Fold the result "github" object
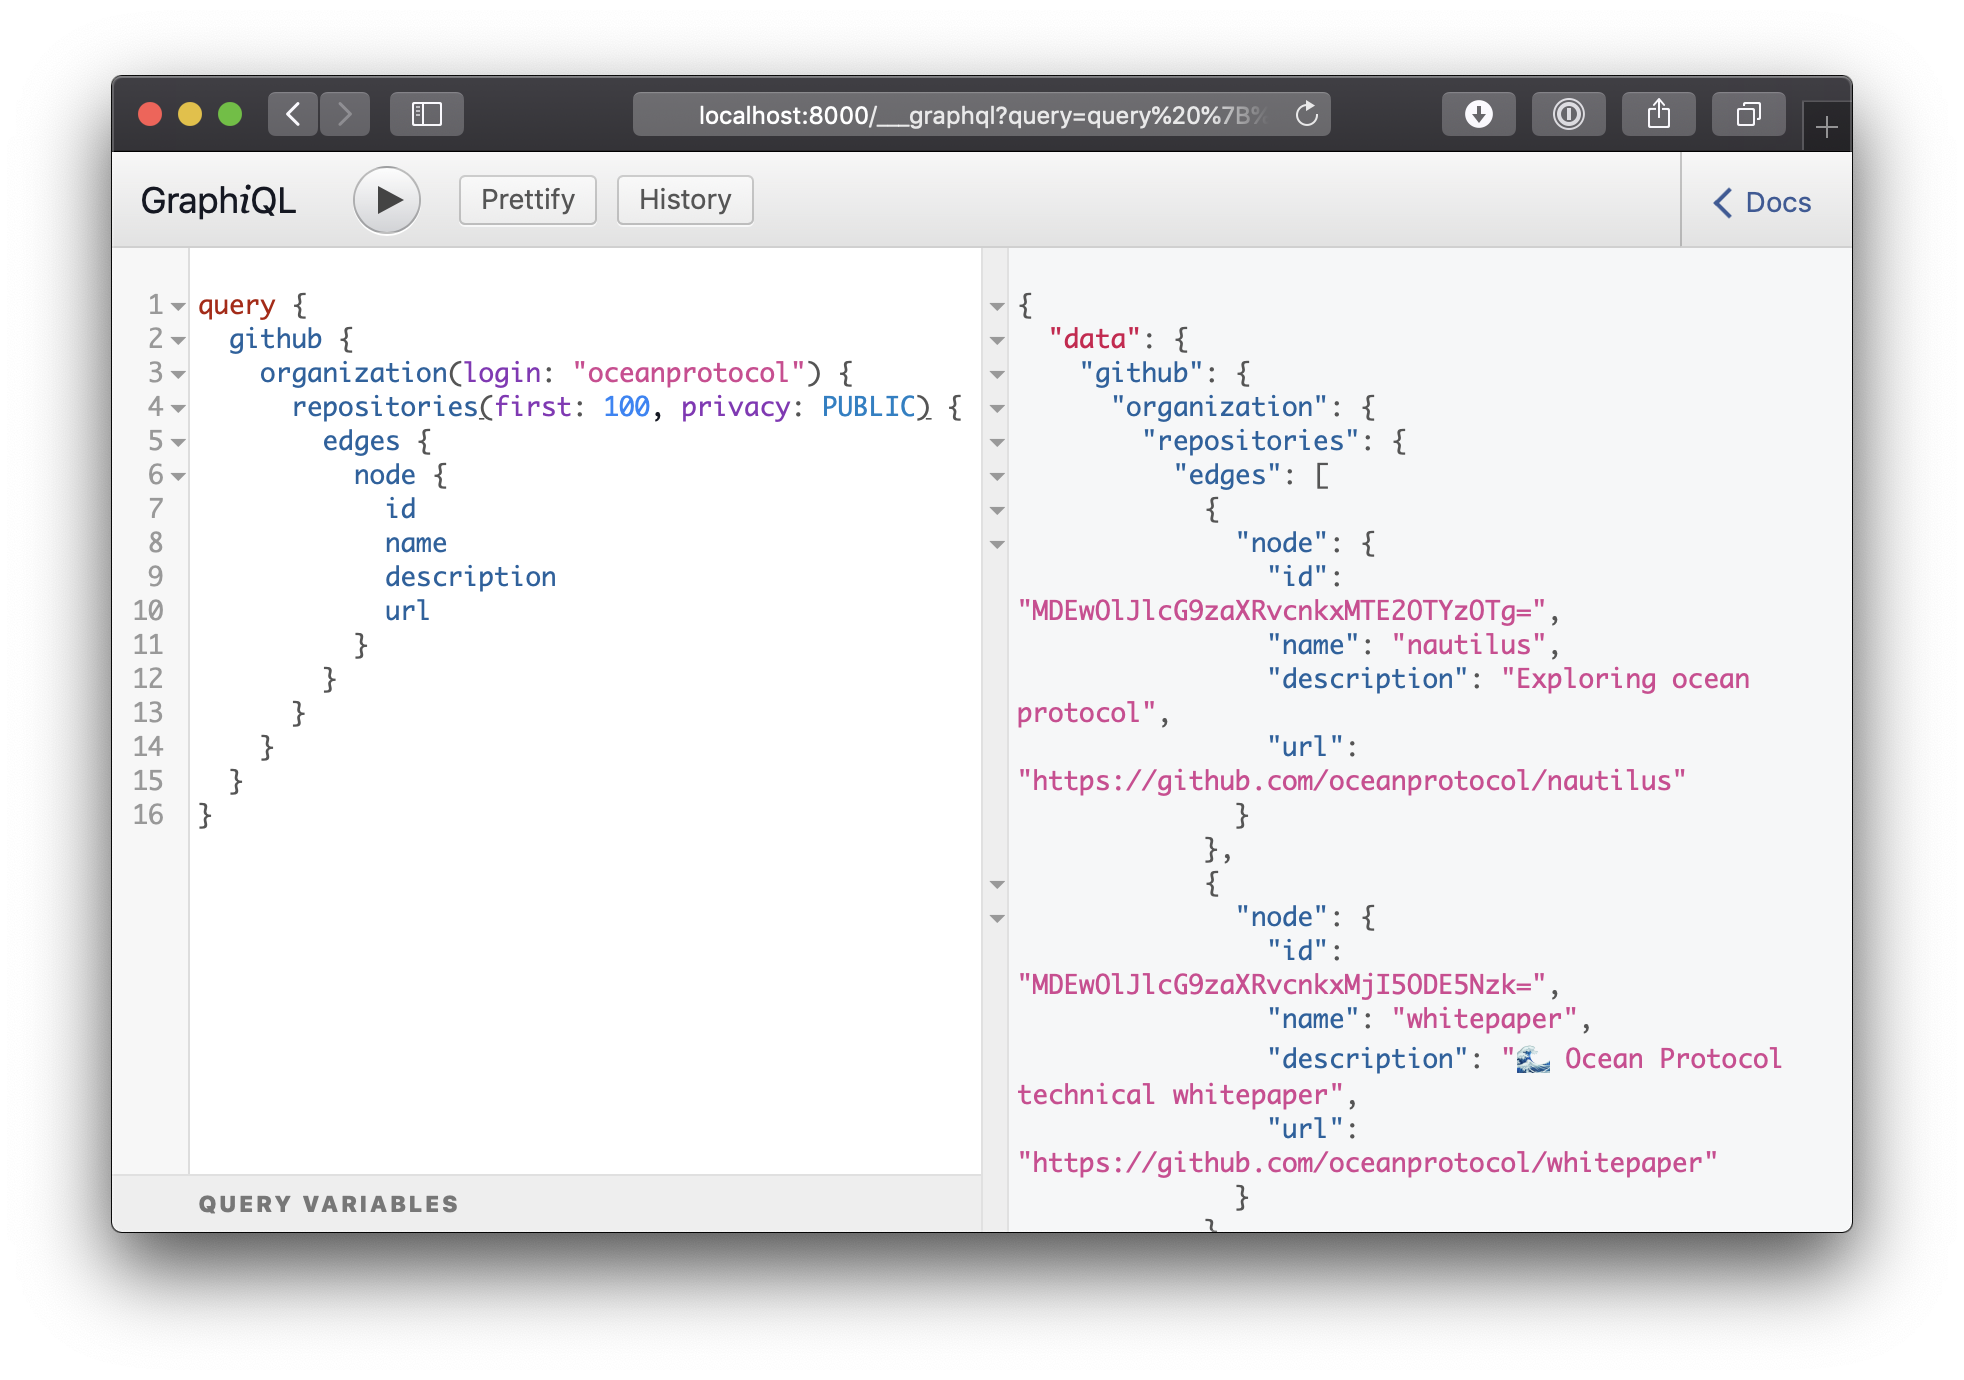1964x1380 pixels. [997, 374]
